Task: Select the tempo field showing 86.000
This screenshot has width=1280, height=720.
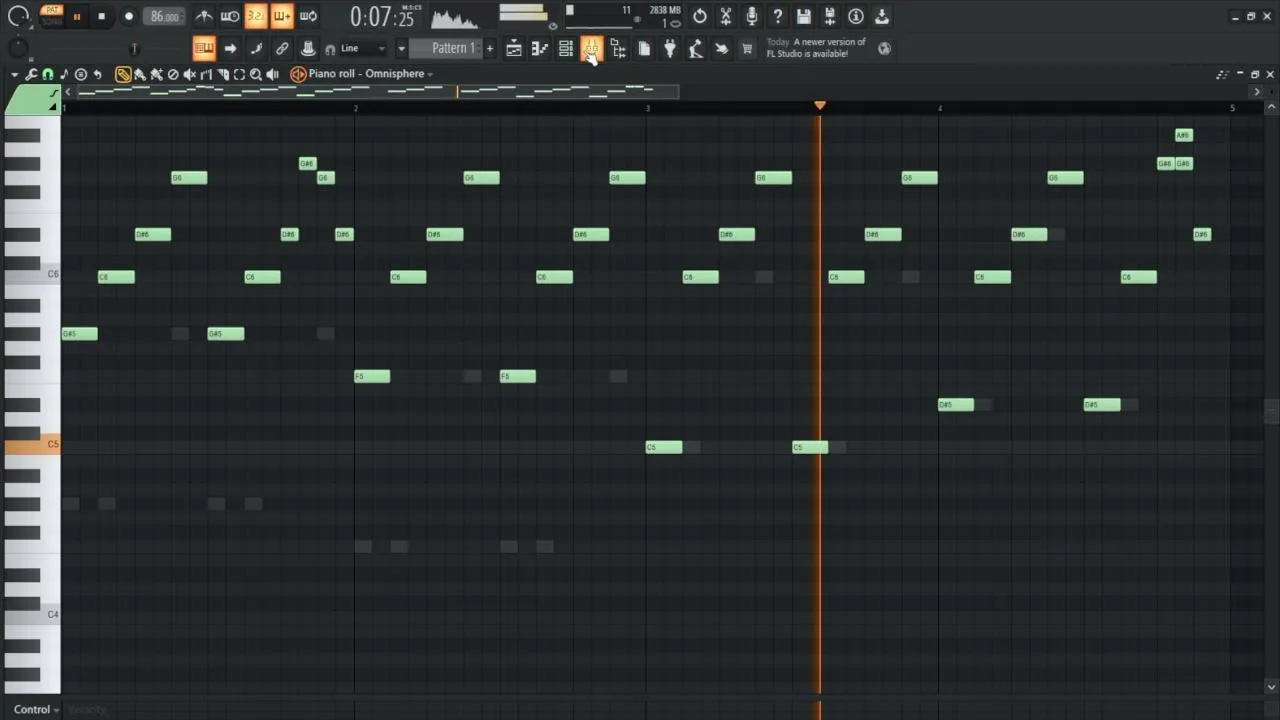Action: (164, 17)
